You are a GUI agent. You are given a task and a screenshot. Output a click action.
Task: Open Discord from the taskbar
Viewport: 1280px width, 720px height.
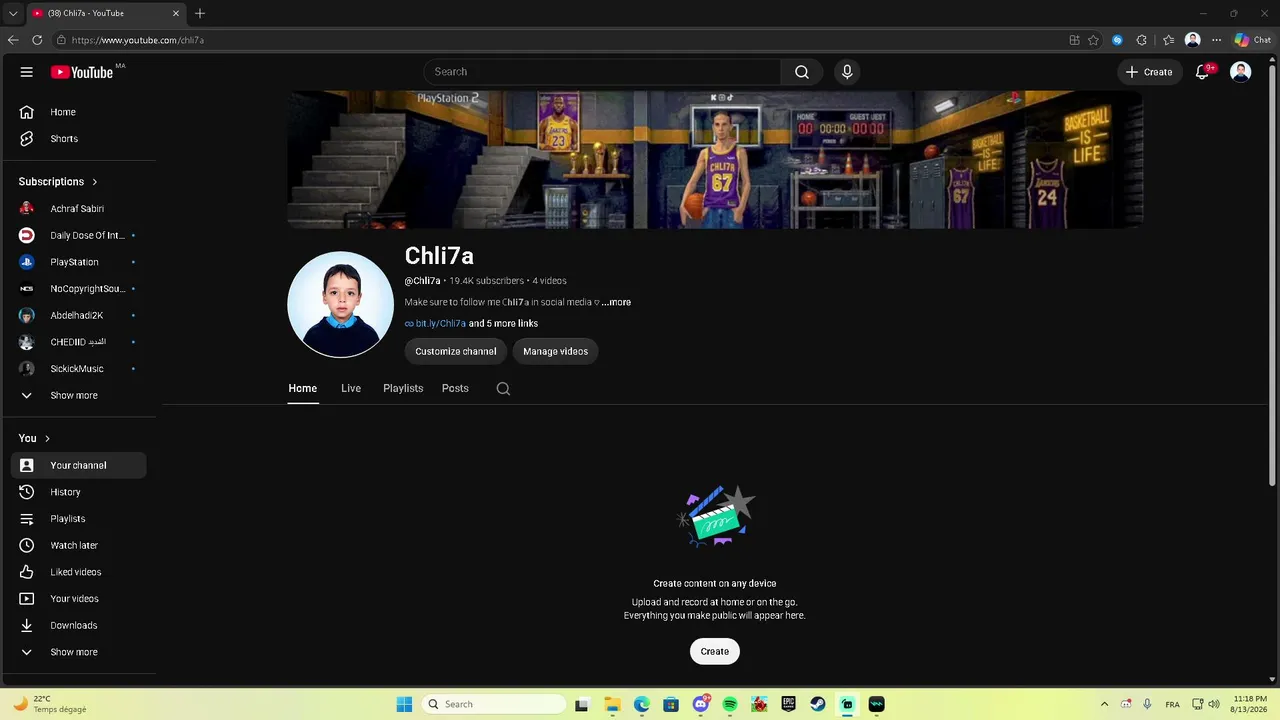[701, 704]
